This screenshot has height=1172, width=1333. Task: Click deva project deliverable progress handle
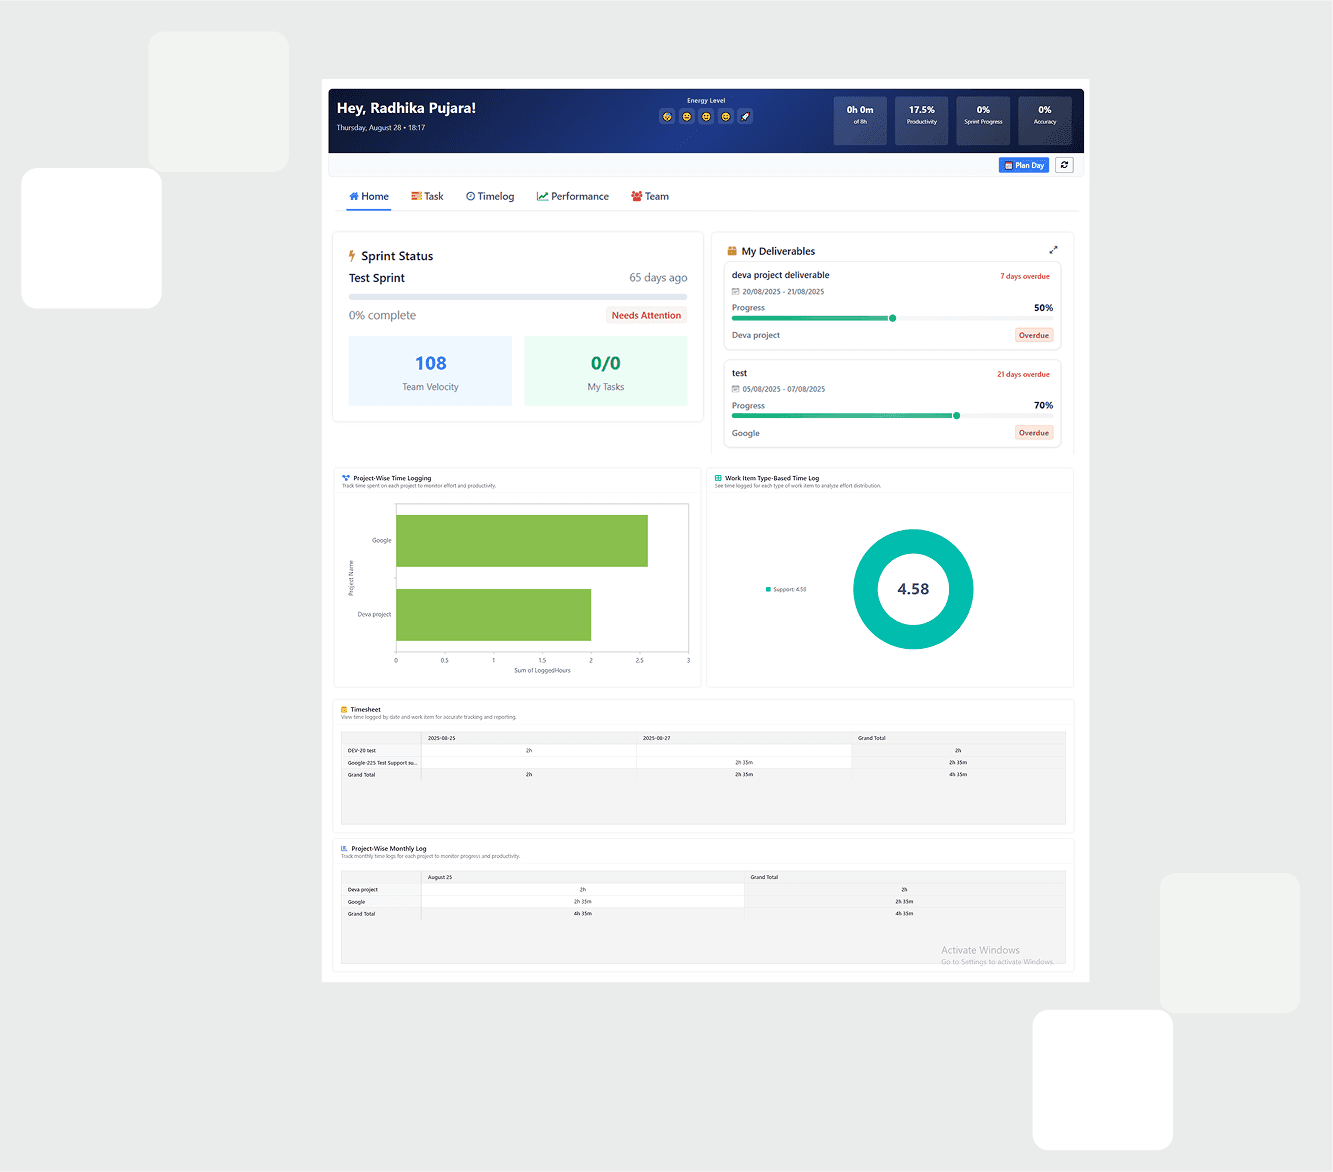pyautogui.click(x=893, y=318)
